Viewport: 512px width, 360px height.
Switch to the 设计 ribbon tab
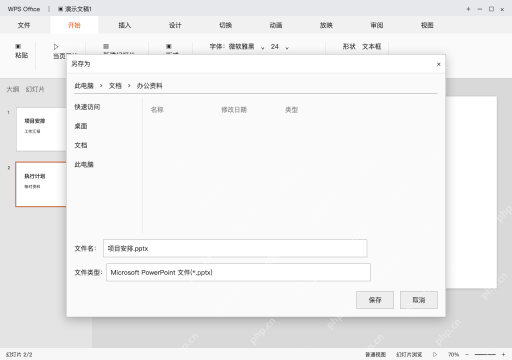tap(175, 25)
